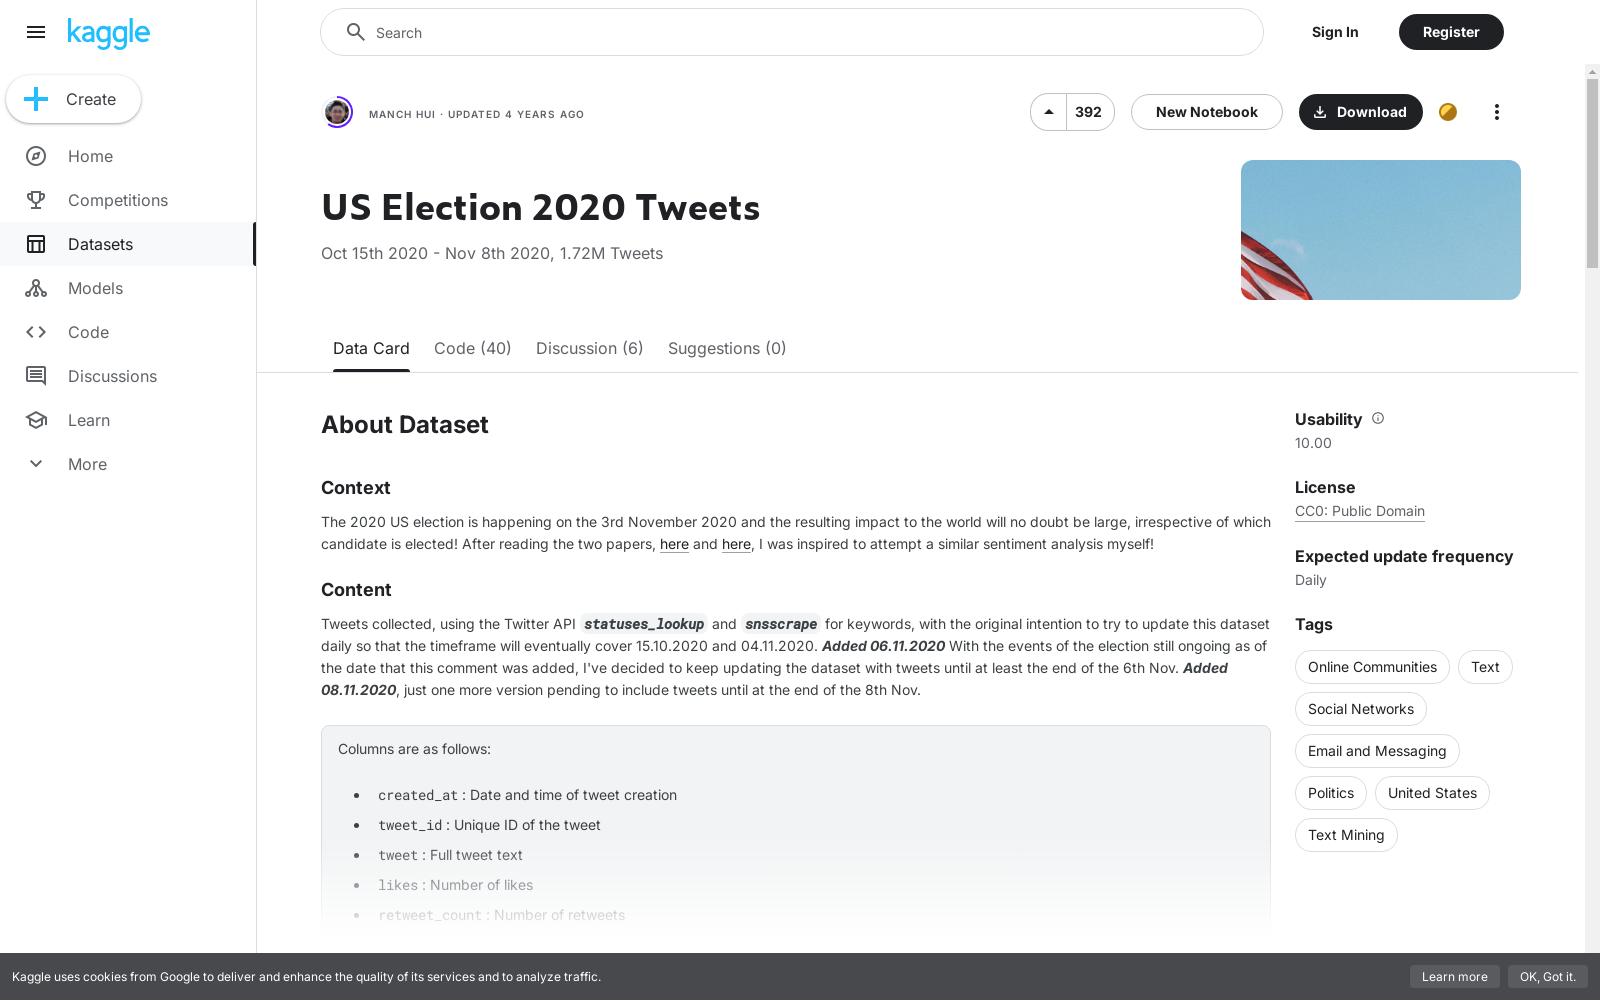Open Competitions via the trophy icon
1600x1000 pixels.
coord(36,200)
